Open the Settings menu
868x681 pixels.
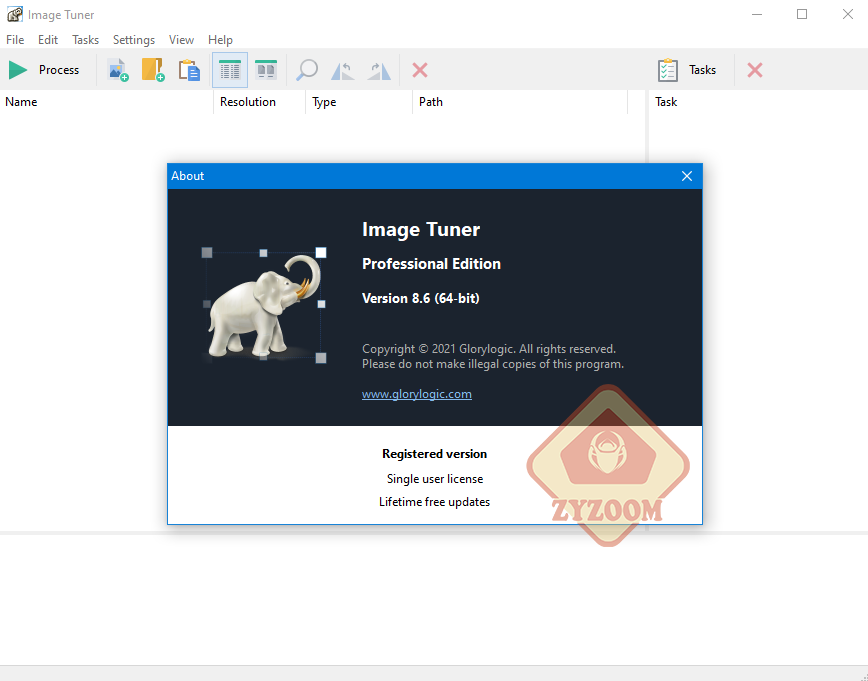pyautogui.click(x=134, y=40)
